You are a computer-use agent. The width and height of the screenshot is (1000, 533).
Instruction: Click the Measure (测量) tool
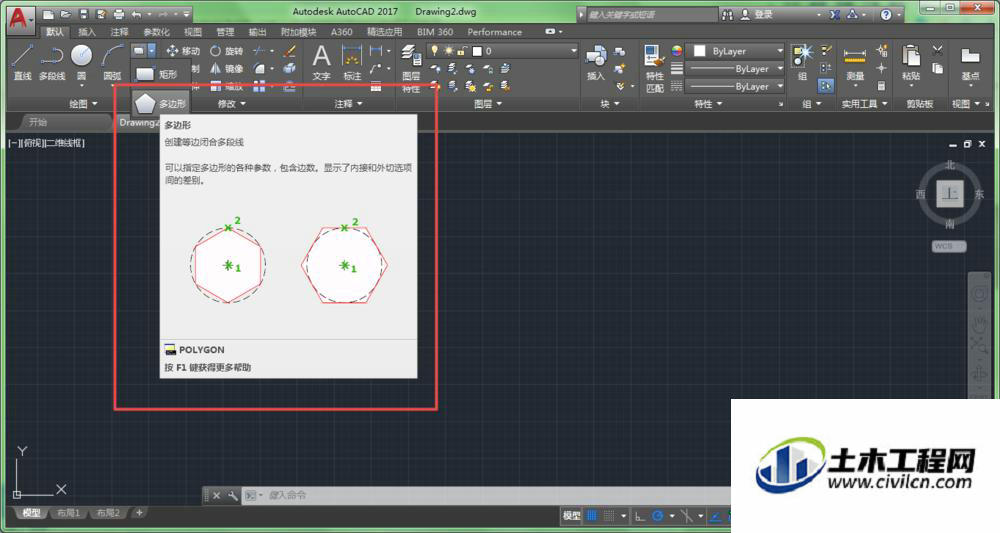click(855, 62)
